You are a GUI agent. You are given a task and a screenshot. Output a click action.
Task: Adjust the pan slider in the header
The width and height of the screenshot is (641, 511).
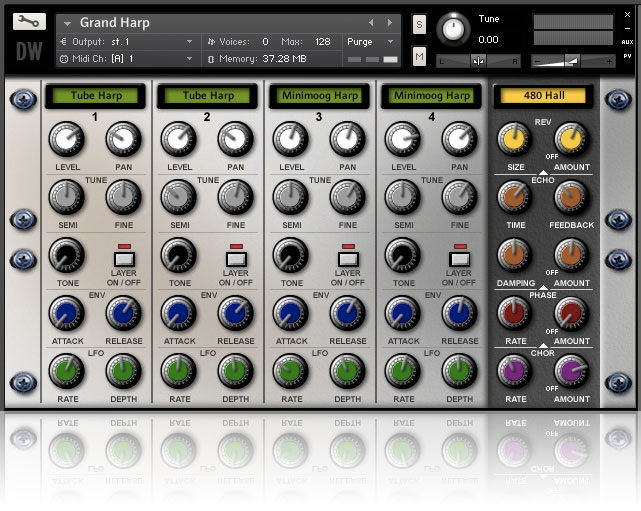[x=478, y=60]
